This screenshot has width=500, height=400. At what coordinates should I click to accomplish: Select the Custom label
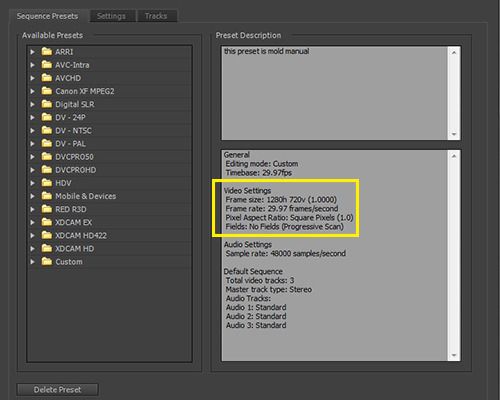click(69, 262)
